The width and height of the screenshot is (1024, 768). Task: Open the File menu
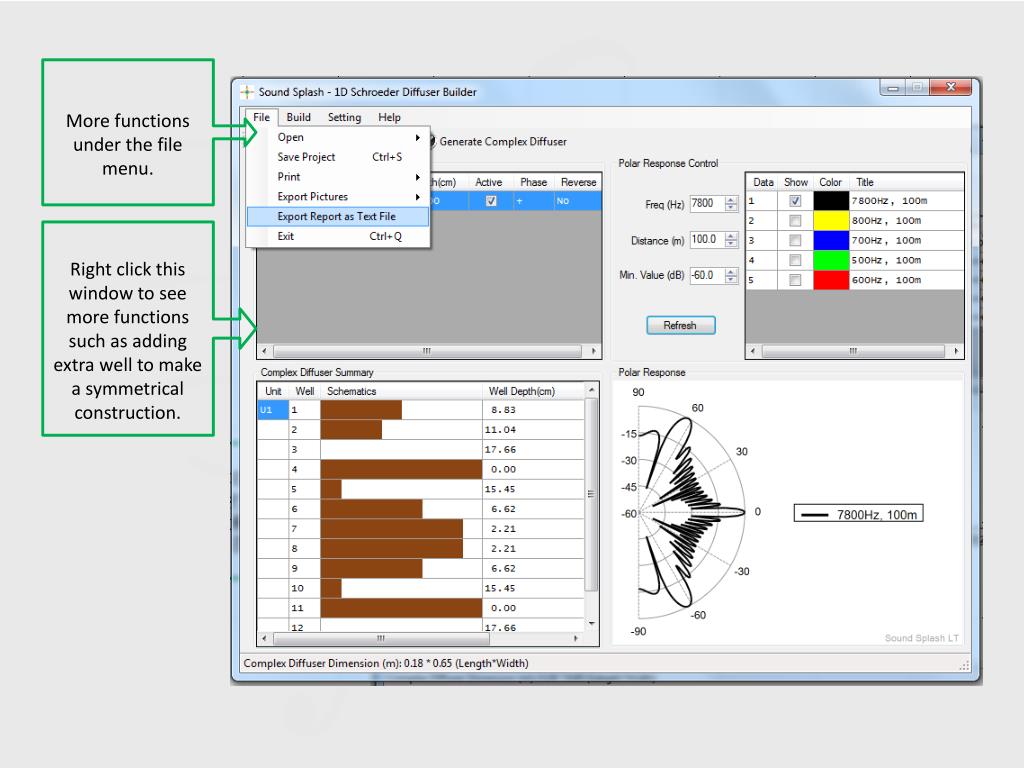point(261,118)
